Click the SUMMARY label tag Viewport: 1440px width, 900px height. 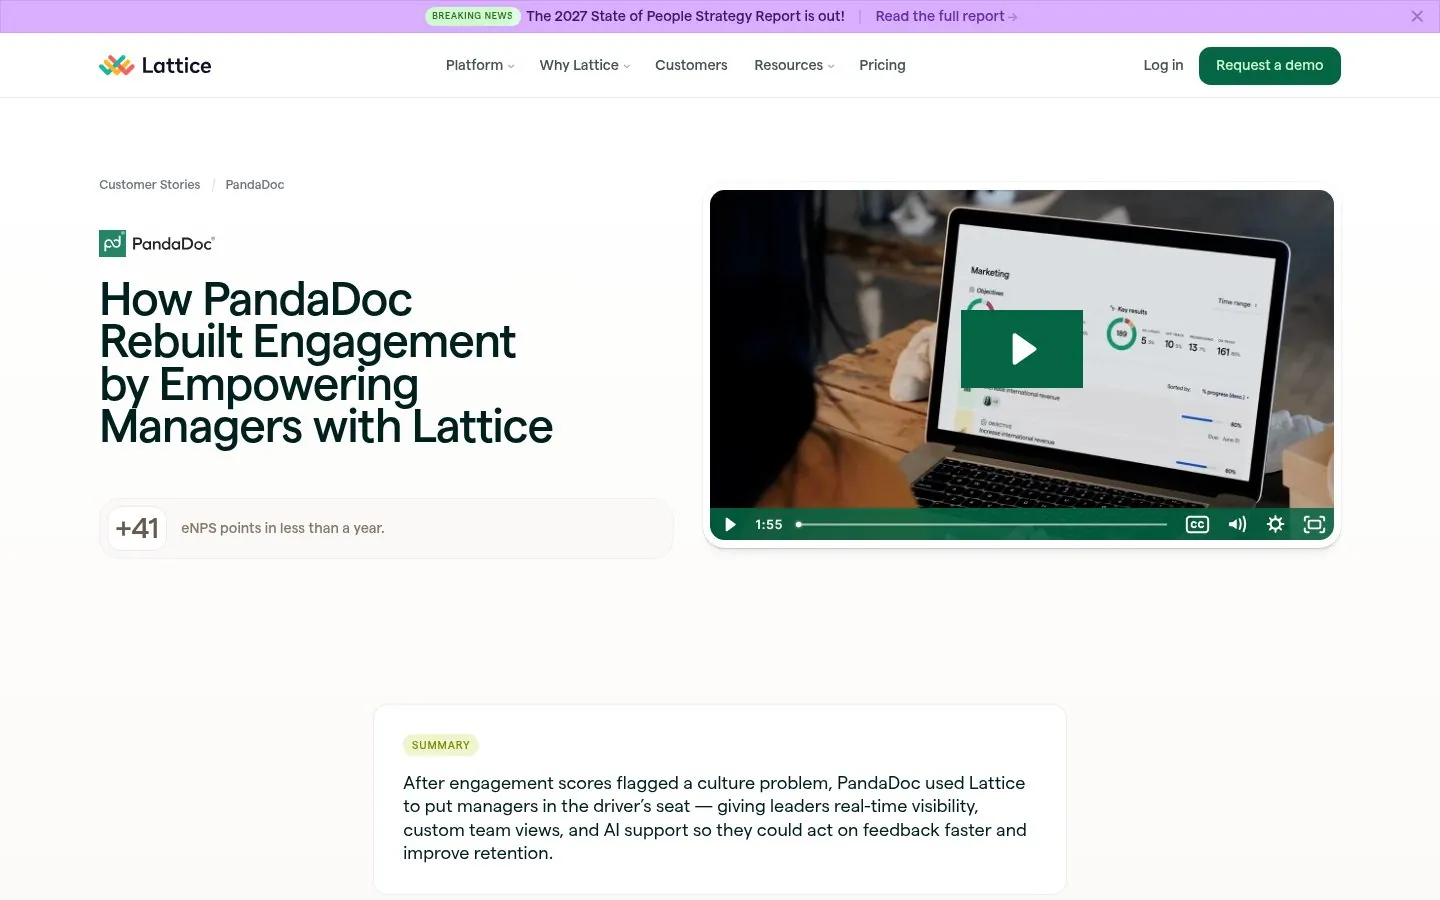441,745
